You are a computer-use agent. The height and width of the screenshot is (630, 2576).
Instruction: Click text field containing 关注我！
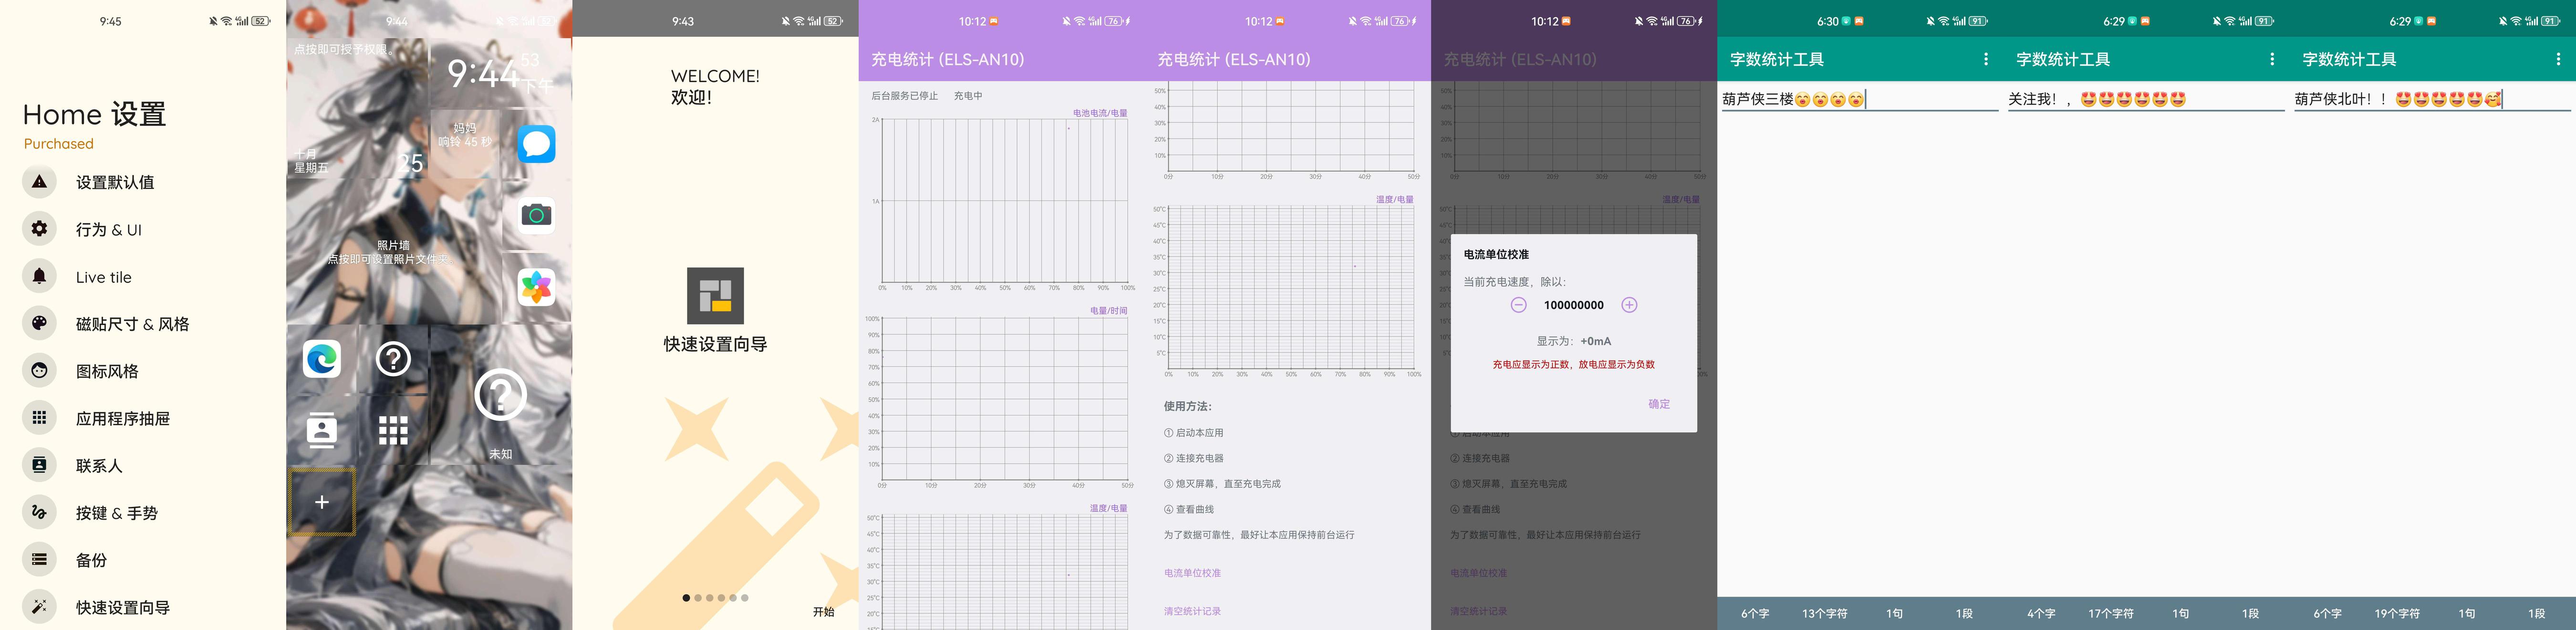[2145, 99]
